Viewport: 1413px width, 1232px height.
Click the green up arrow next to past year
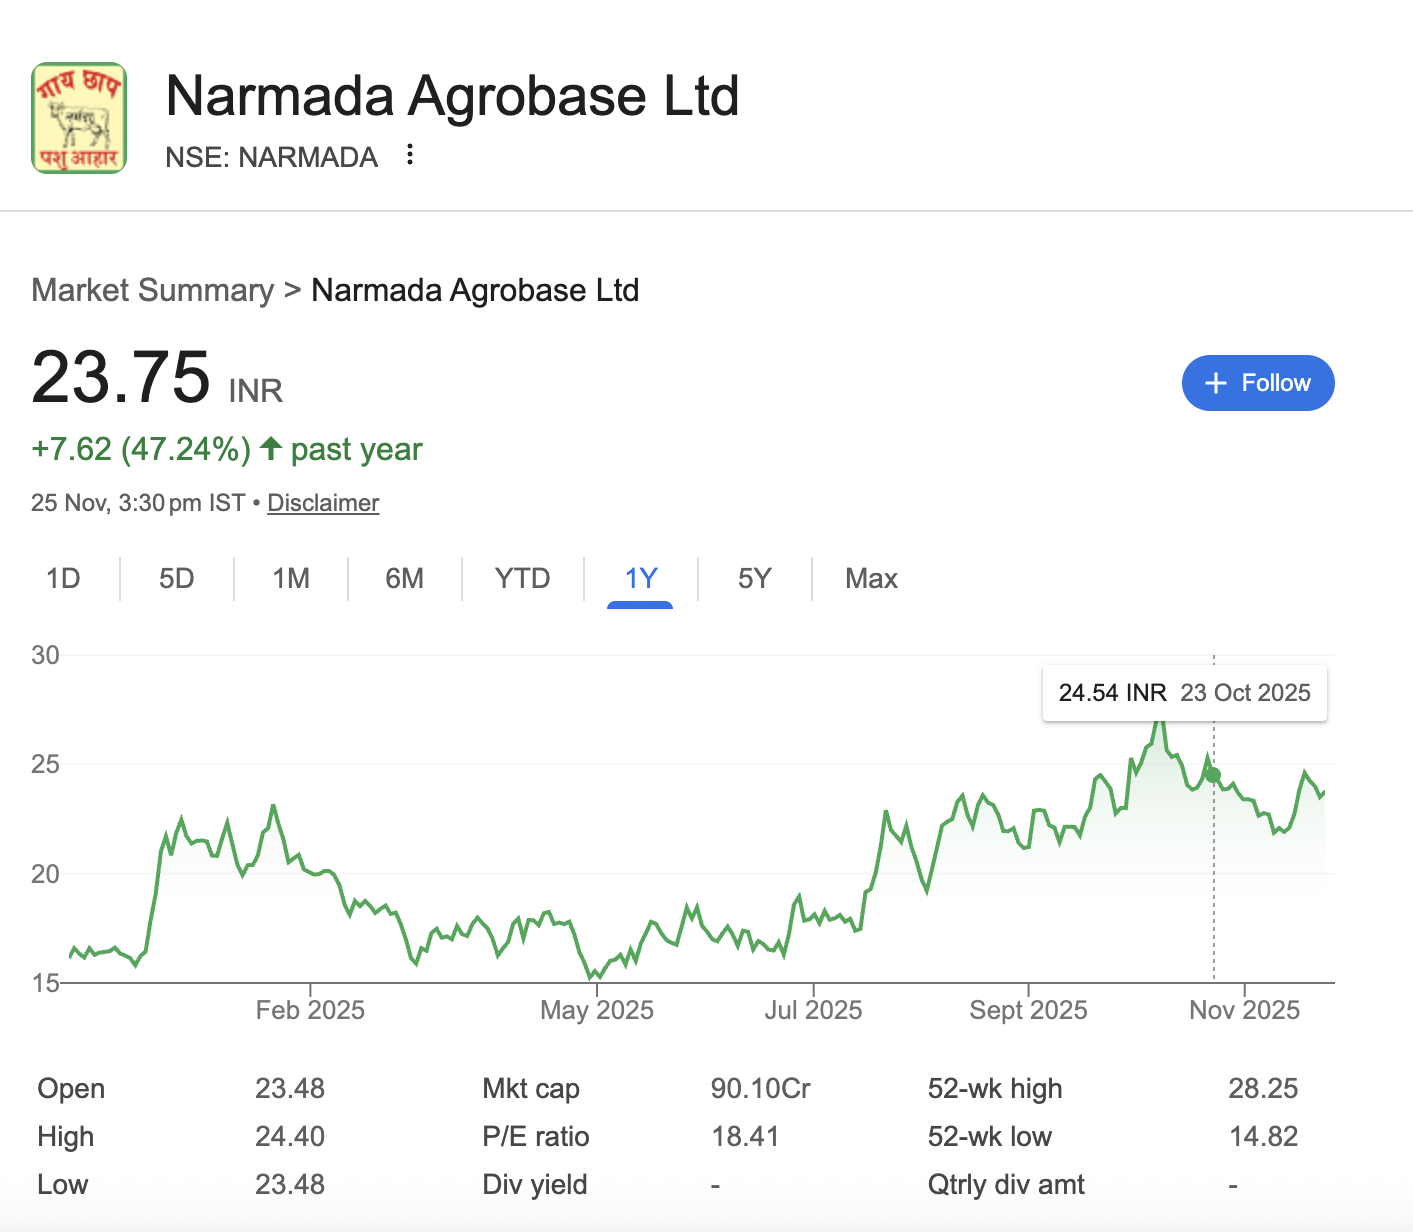click(x=270, y=448)
